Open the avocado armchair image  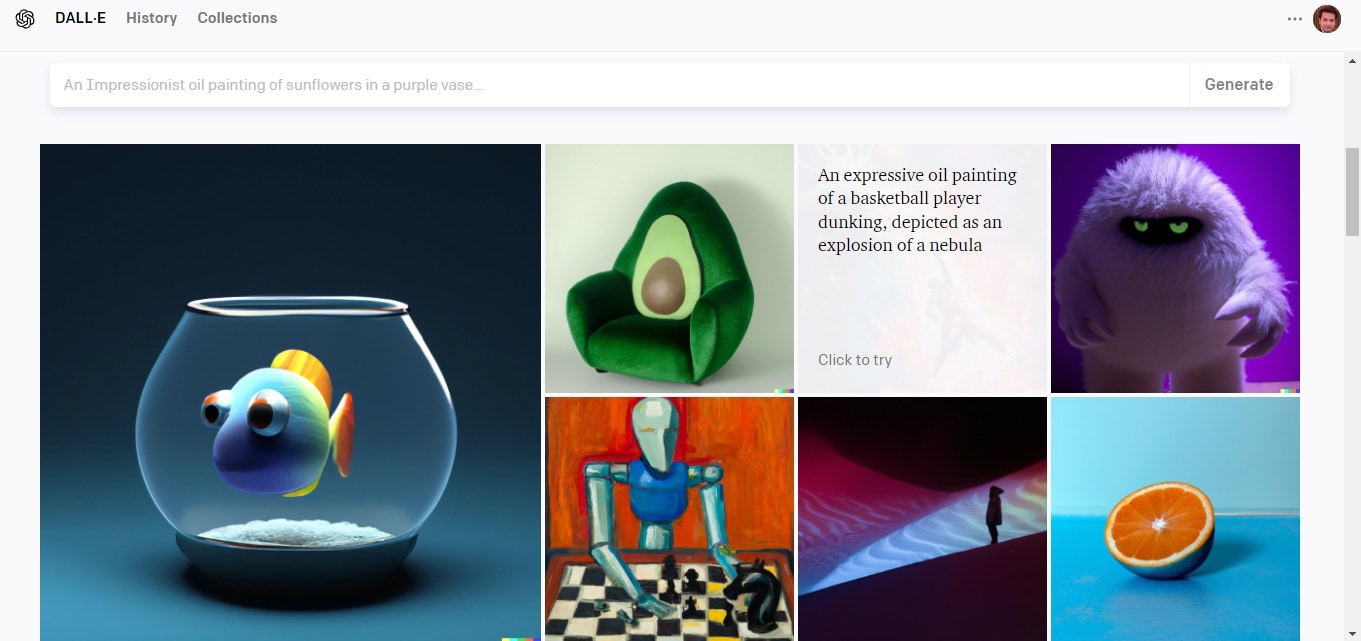click(669, 268)
